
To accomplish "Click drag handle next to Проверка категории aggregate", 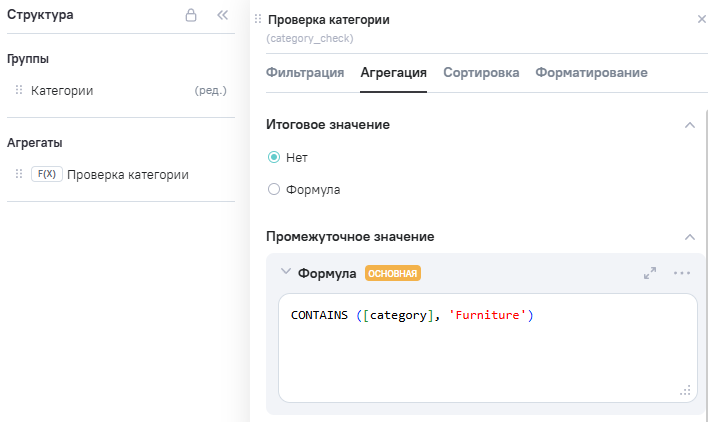I will tap(18, 174).
